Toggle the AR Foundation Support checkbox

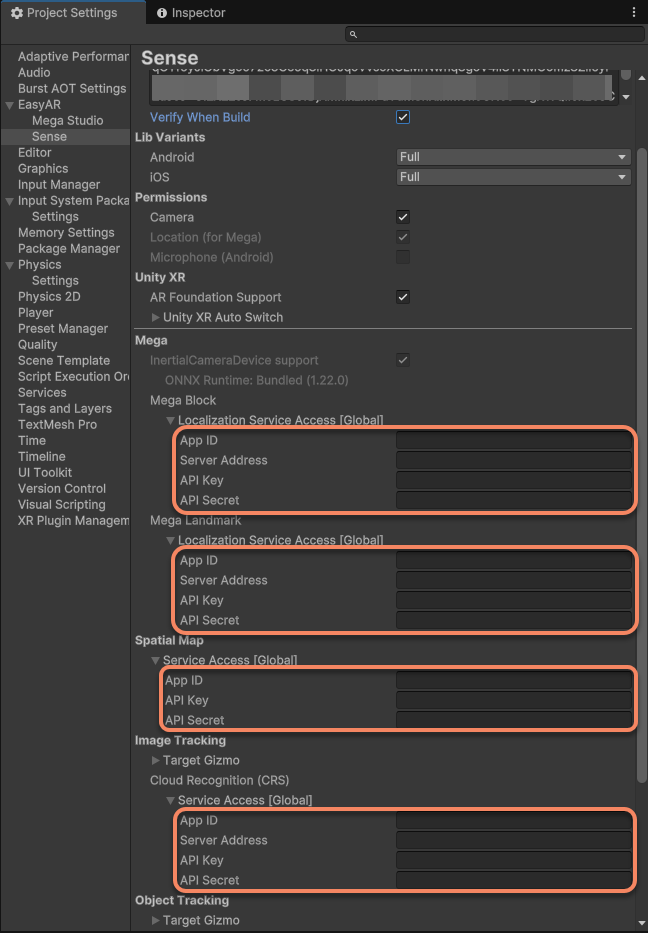point(403,297)
